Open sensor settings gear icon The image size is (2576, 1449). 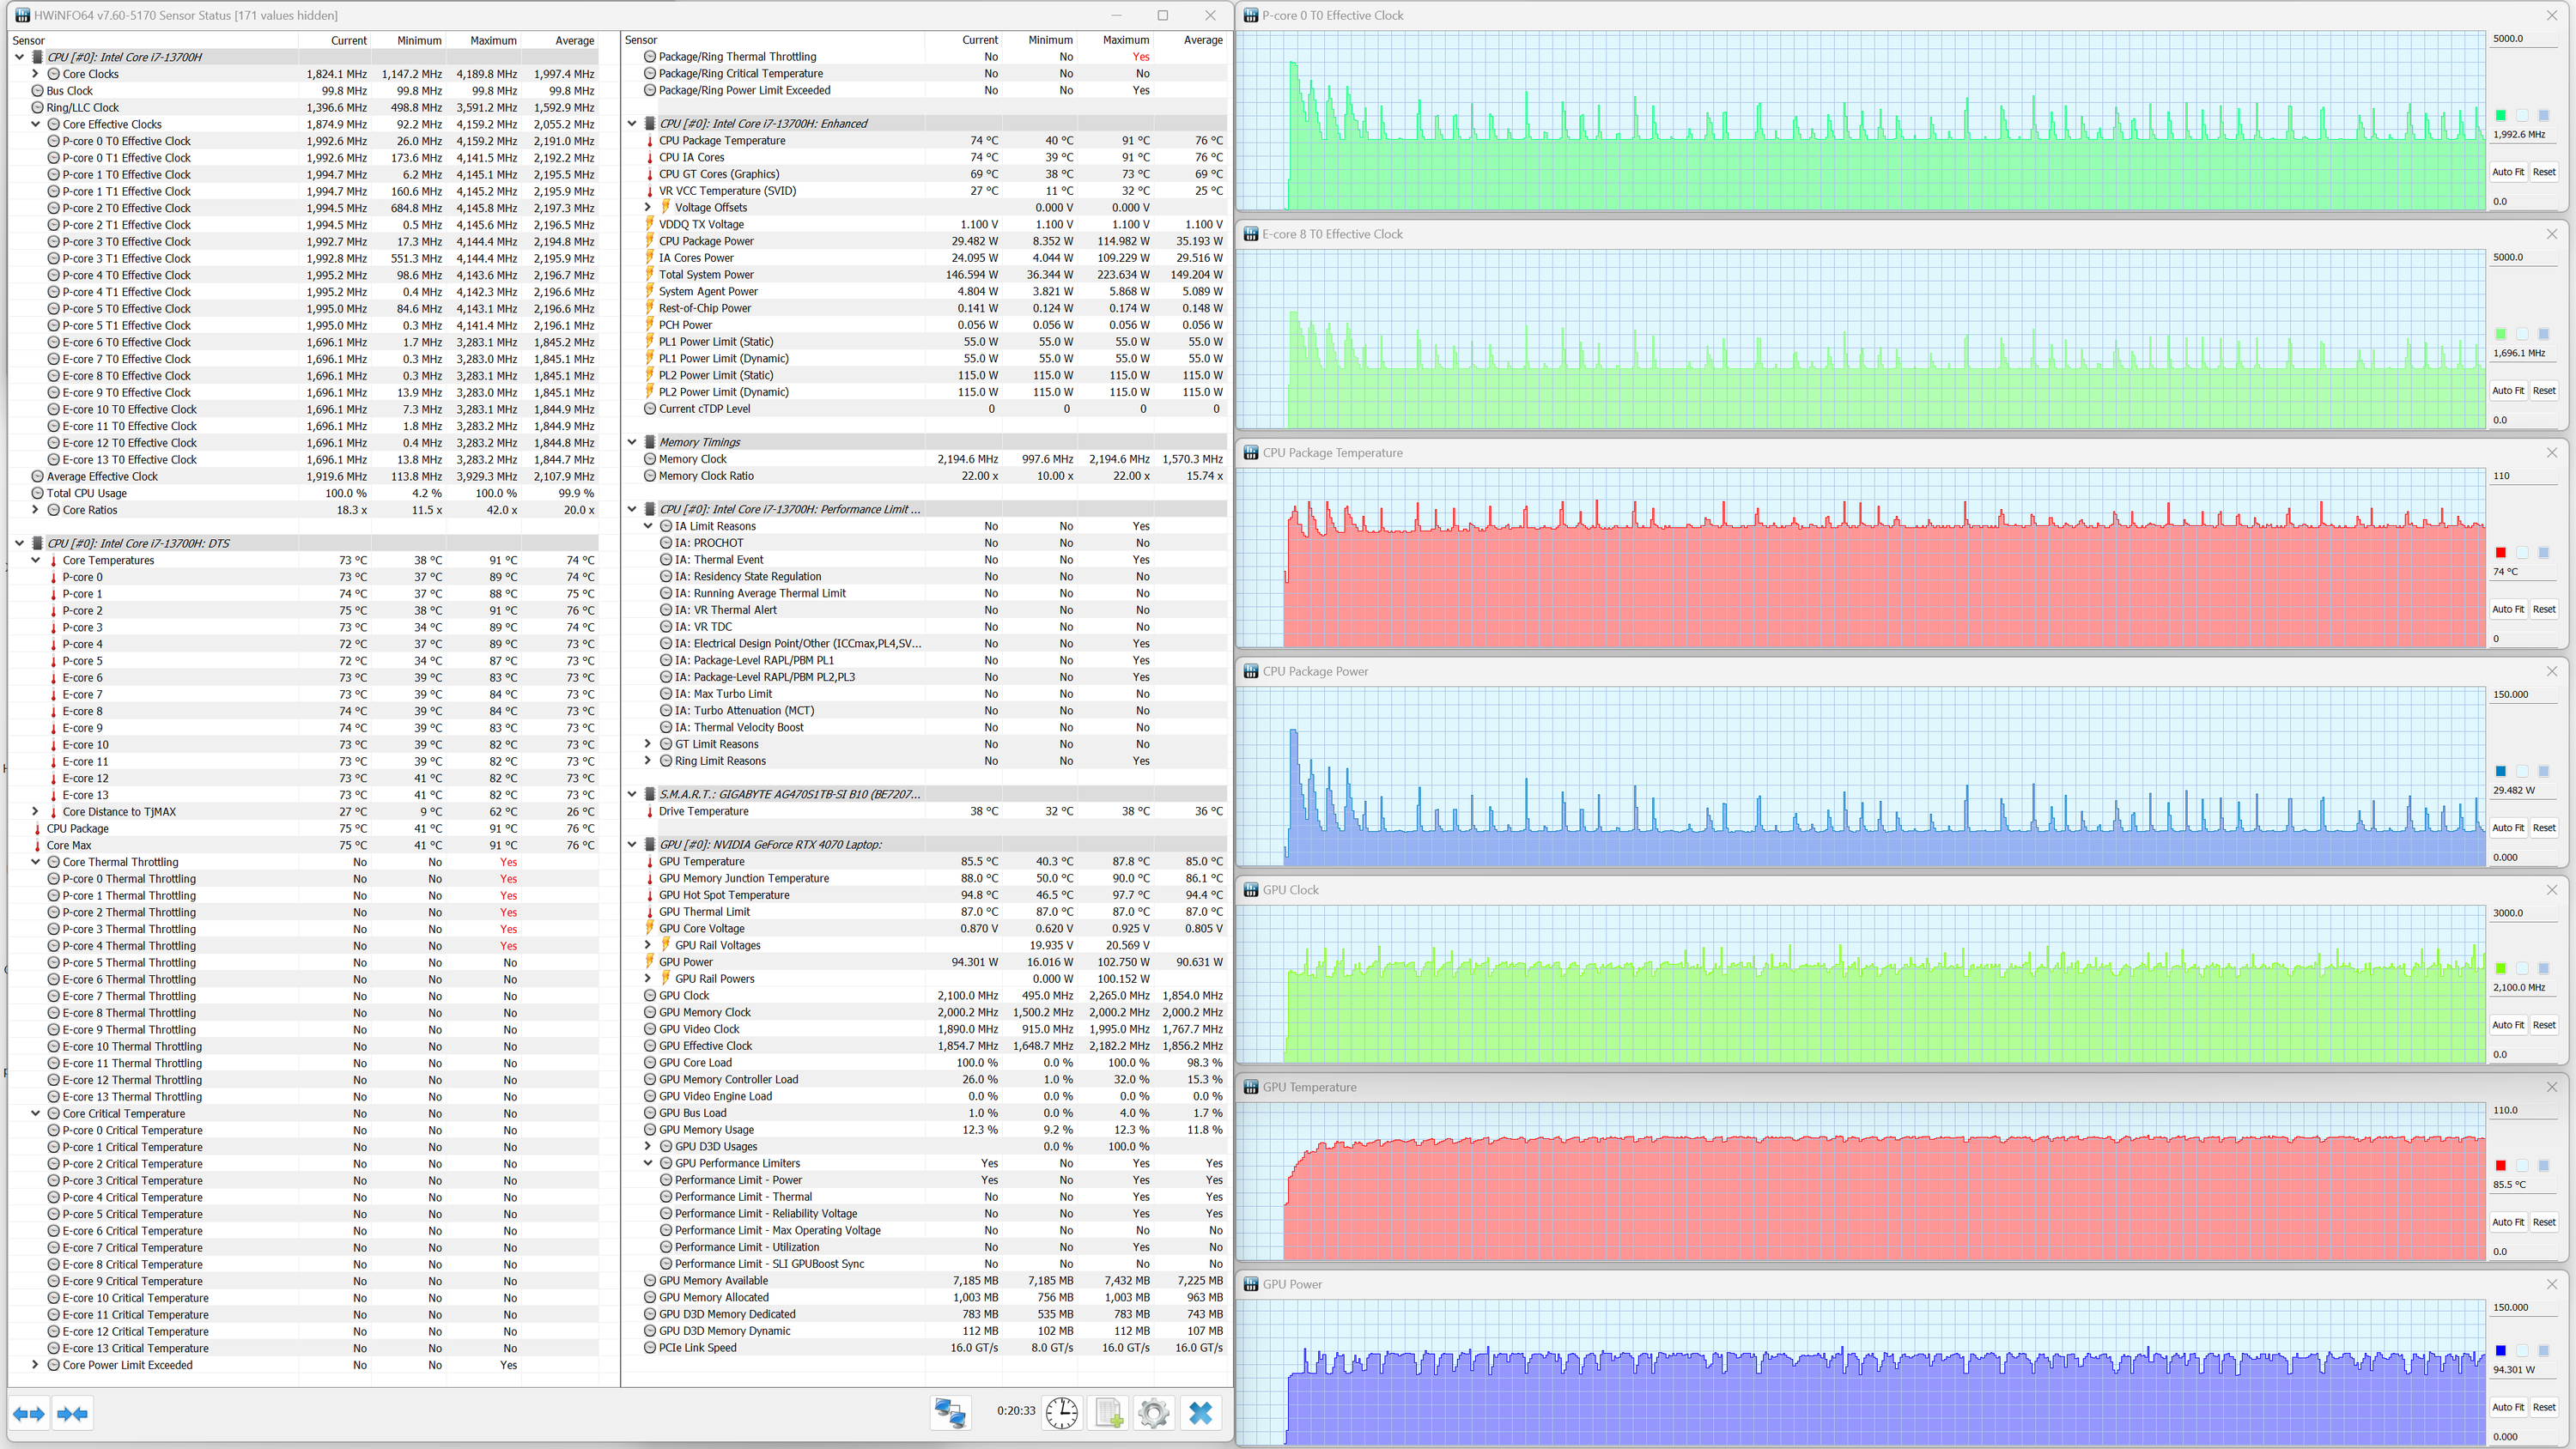click(1153, 1412)
